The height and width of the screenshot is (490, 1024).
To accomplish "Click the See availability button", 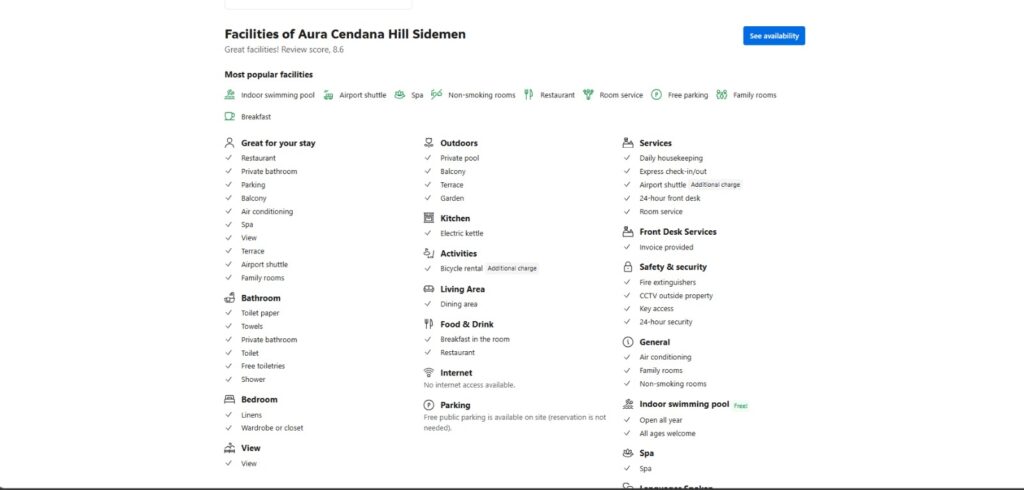I will click(773, 36).
